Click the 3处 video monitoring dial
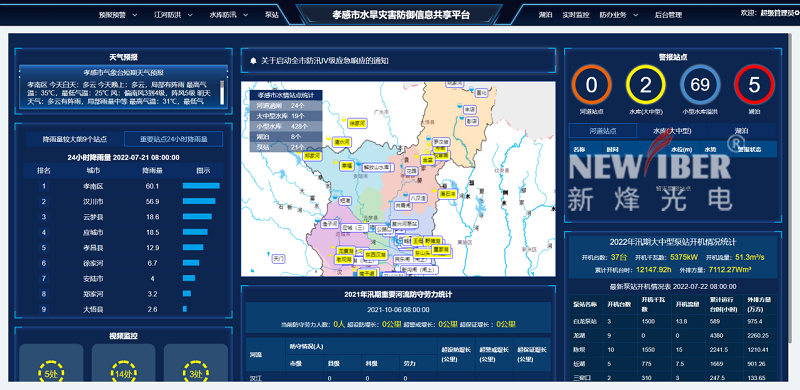Image resolution: width=800 pixels, height=390 pixels. [196, 372]
